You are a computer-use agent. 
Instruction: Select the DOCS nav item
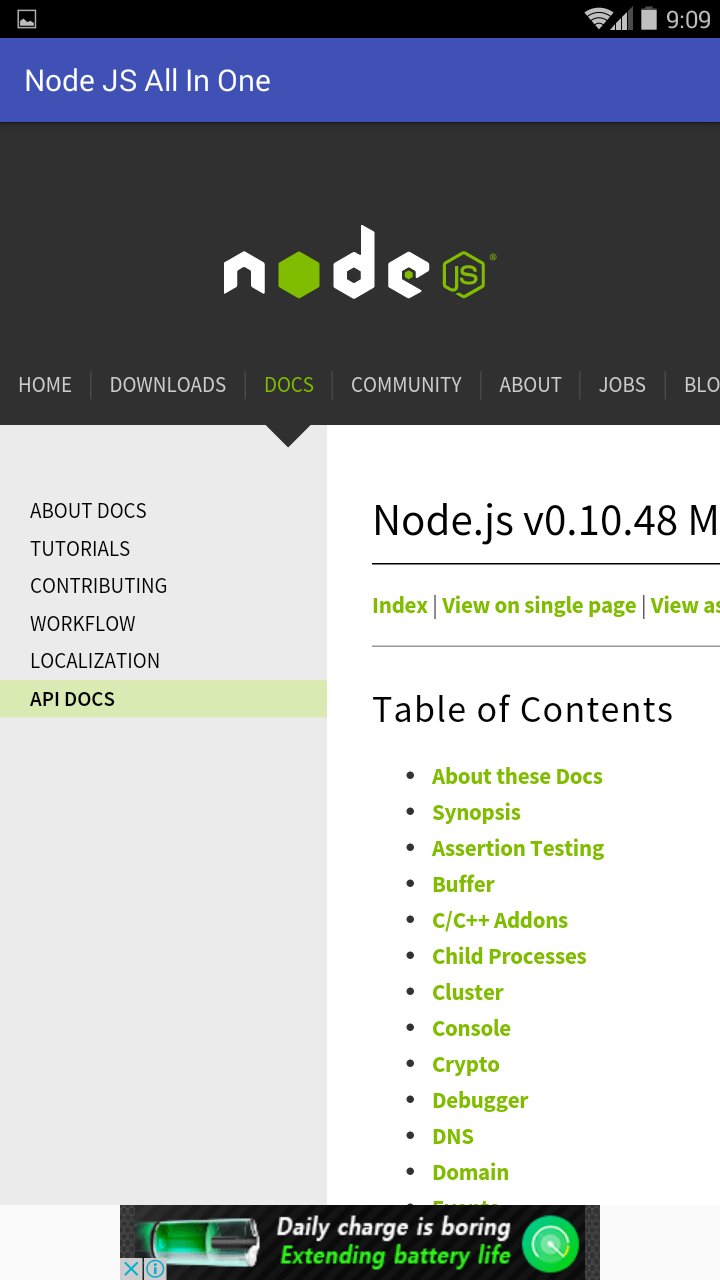point(289,385)
